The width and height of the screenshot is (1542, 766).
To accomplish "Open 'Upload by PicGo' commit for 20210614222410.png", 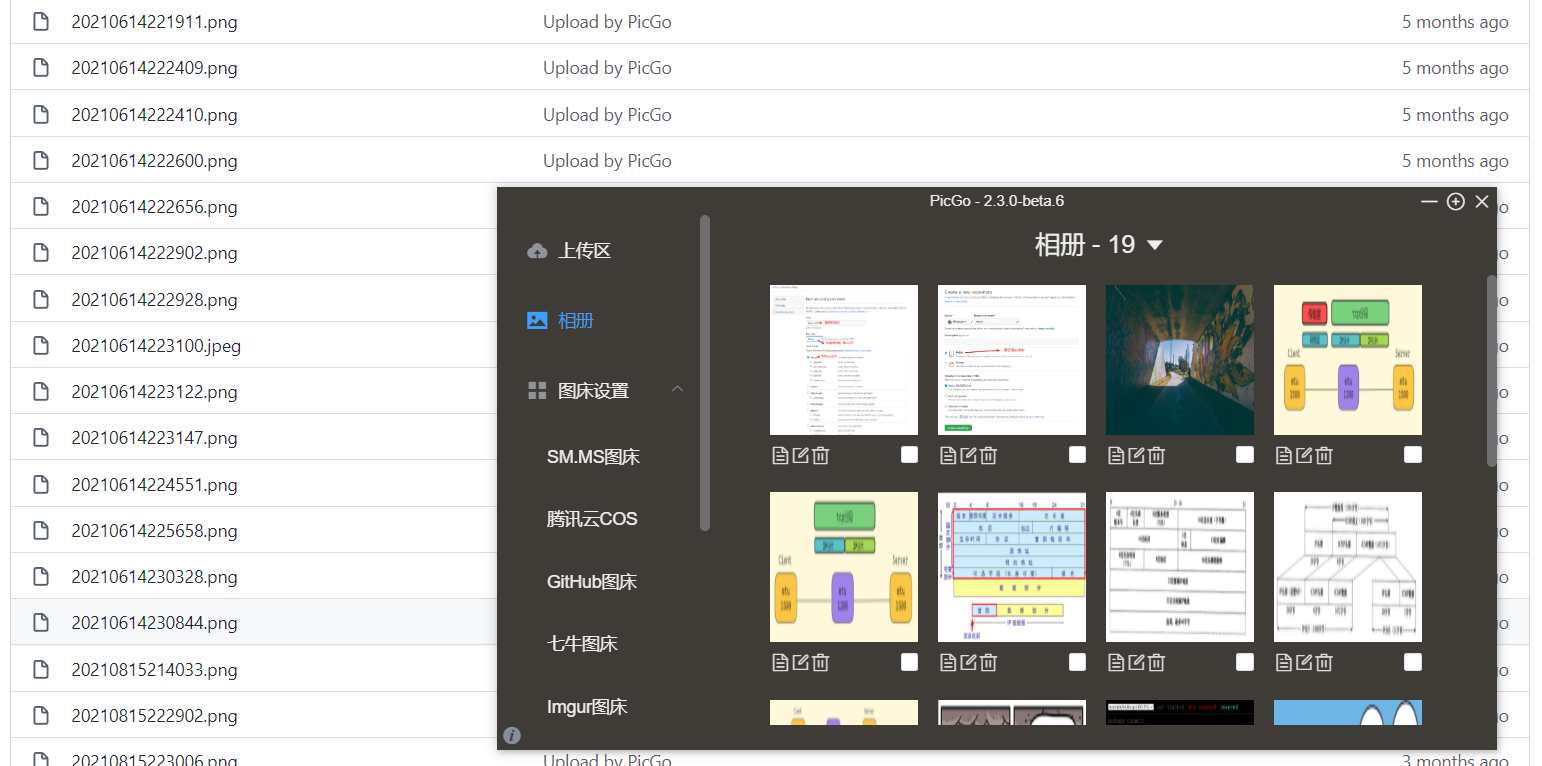I will [x=607, y=115].
